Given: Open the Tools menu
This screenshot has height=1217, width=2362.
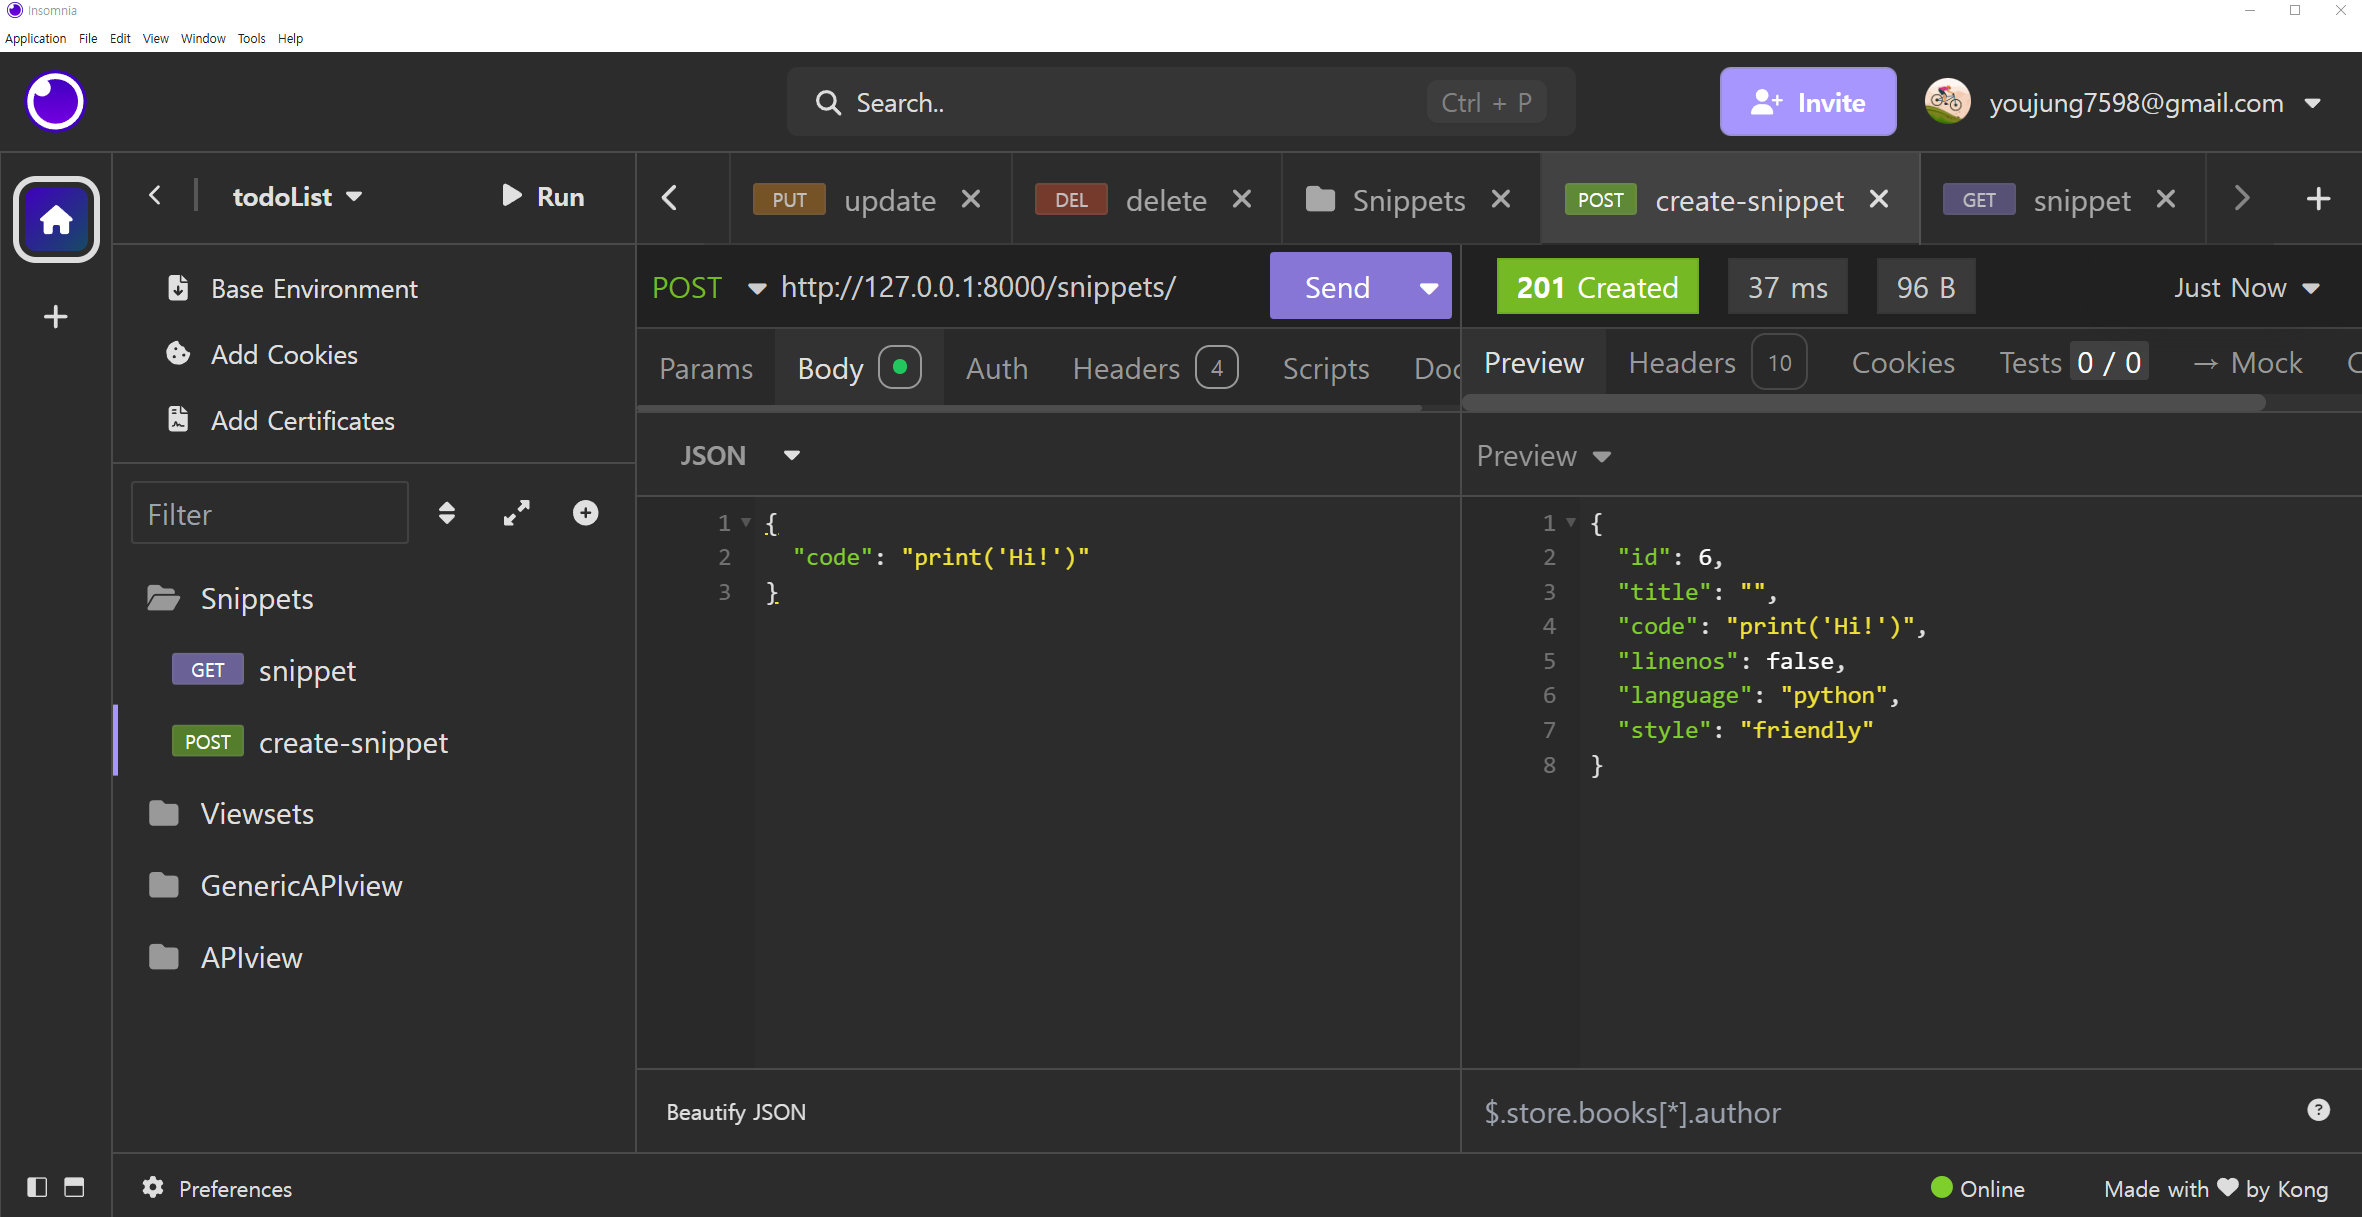Looking at the screenshot, I should pyautogui.click(x=251, y=38).
